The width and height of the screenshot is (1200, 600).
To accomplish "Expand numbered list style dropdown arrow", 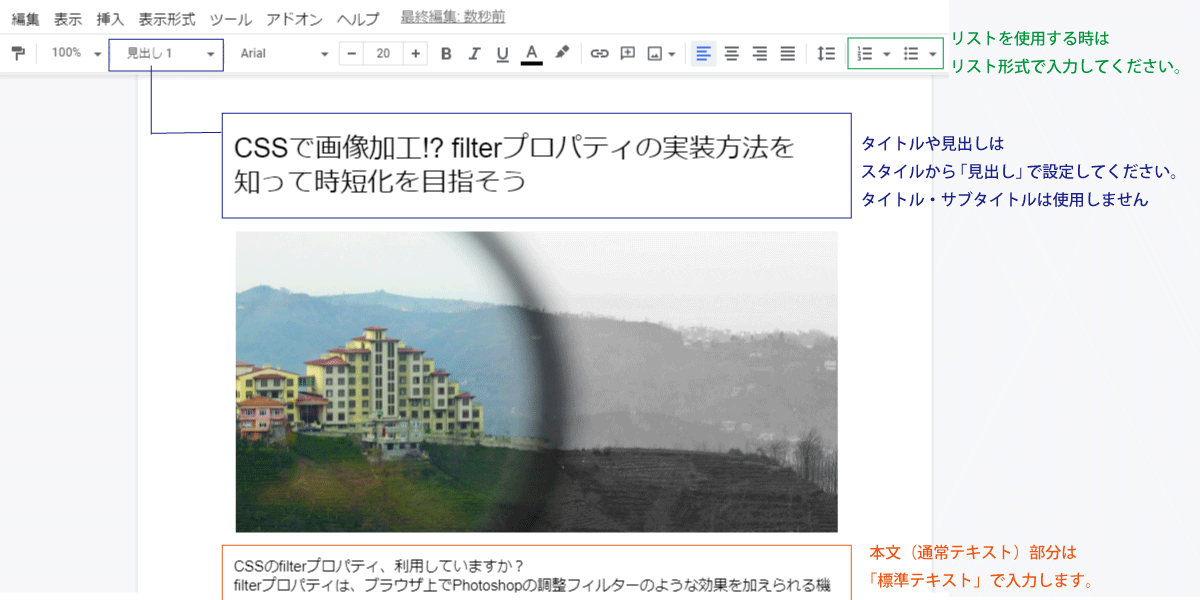I will [886, 55].
